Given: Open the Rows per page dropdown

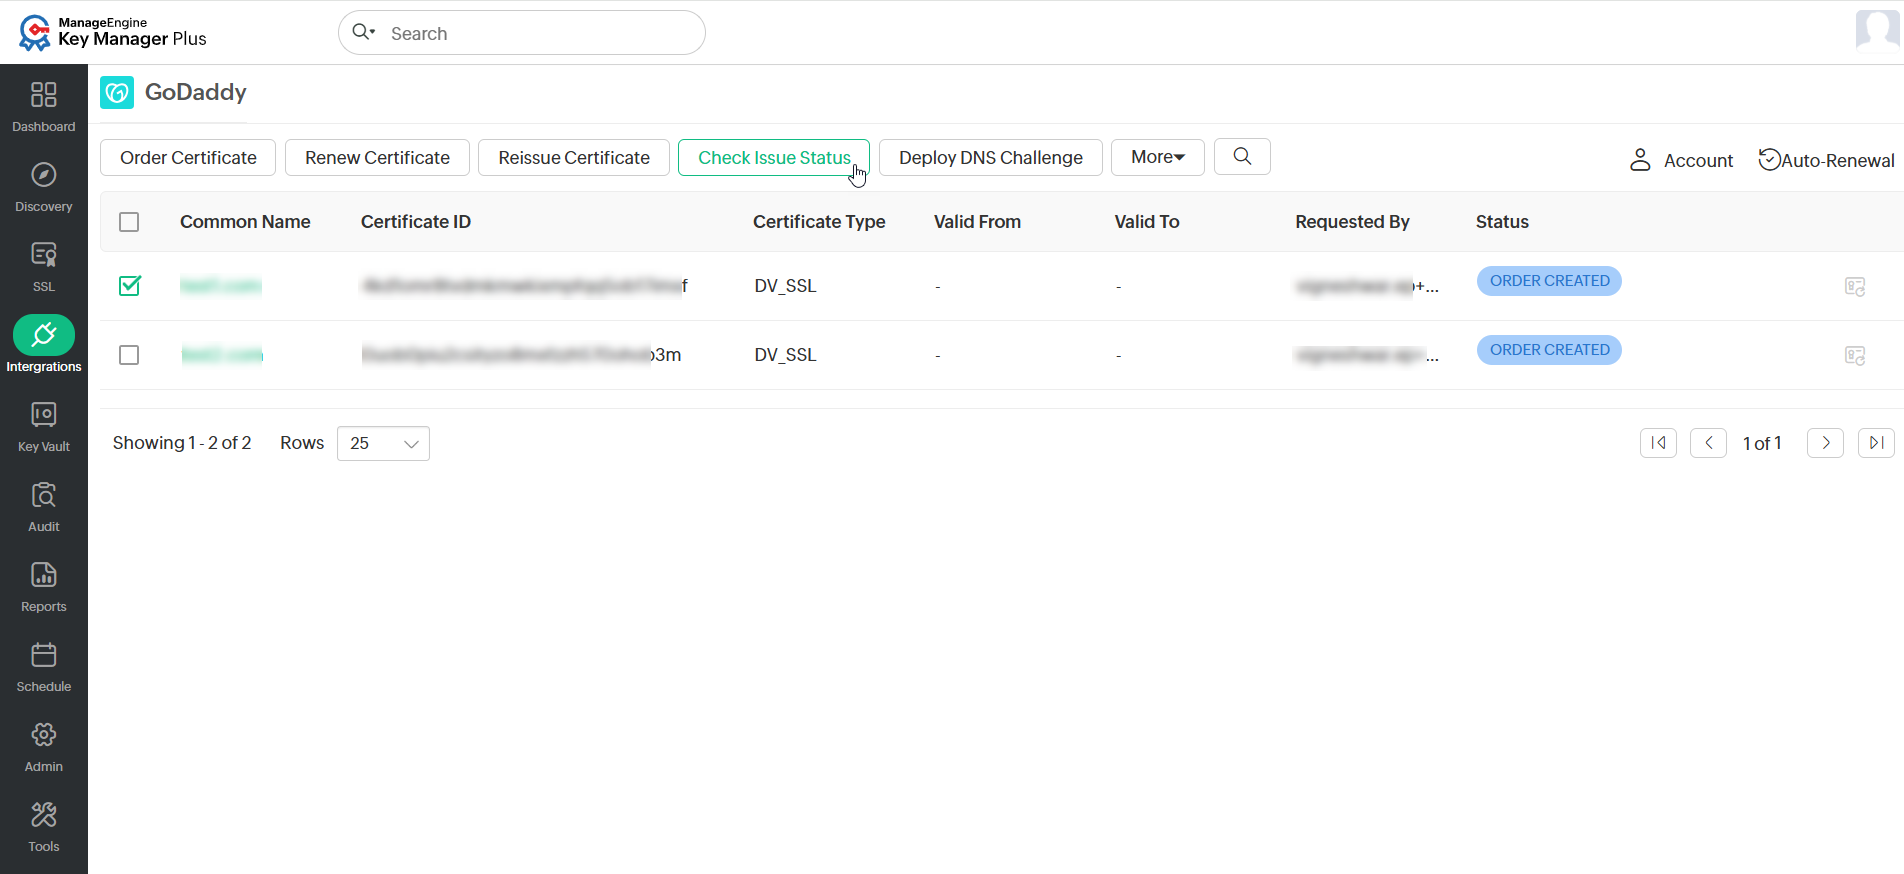Looking at the screenshot, I should [383, 444].
